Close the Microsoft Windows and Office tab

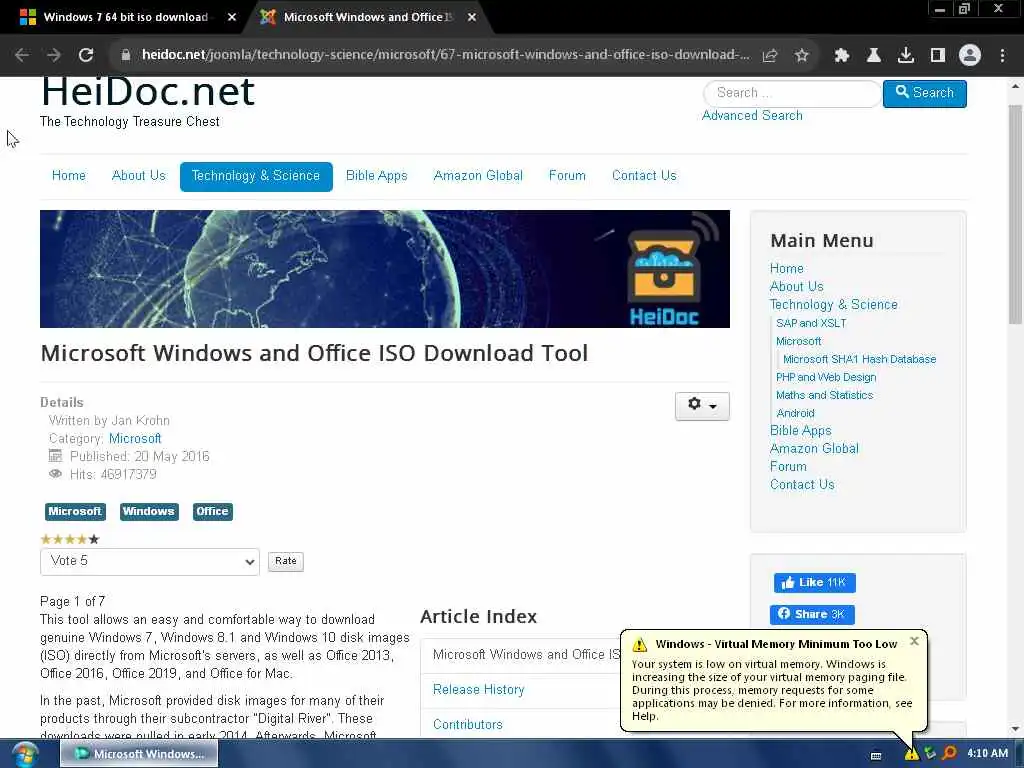pos(472,18)
